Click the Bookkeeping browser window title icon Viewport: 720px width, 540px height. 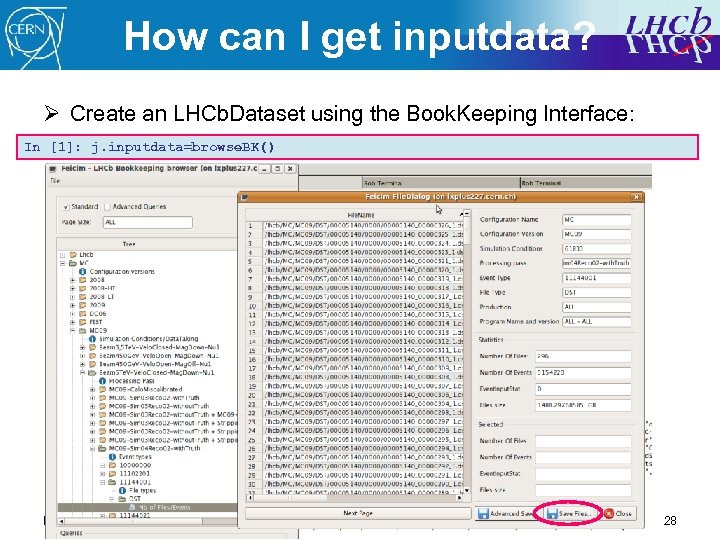[x=53, y=169]
